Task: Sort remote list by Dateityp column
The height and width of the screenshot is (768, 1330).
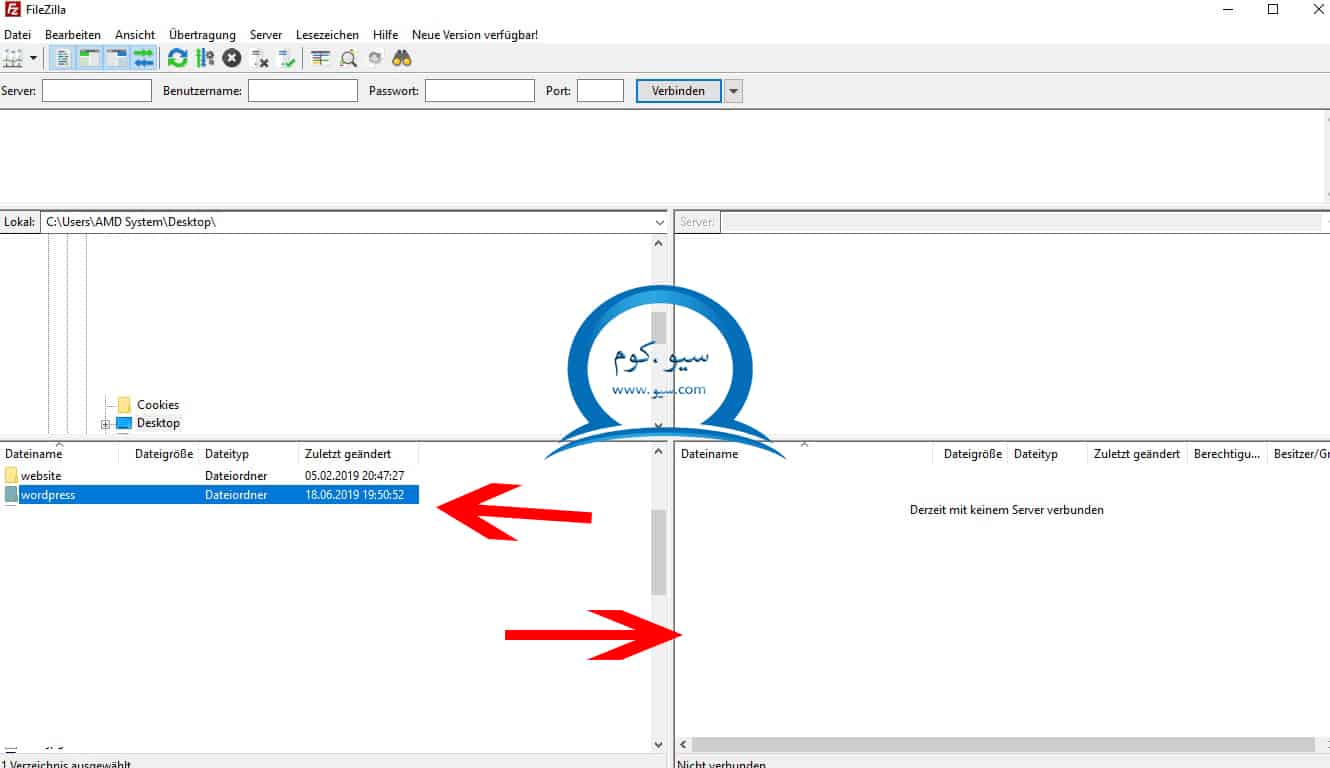Action: click(x=1047, y=454)
